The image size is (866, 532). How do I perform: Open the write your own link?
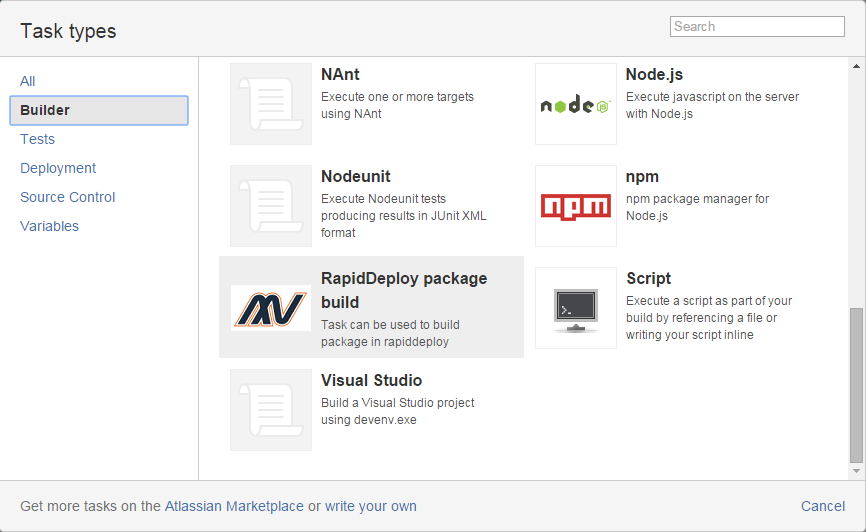coord(371,506)
